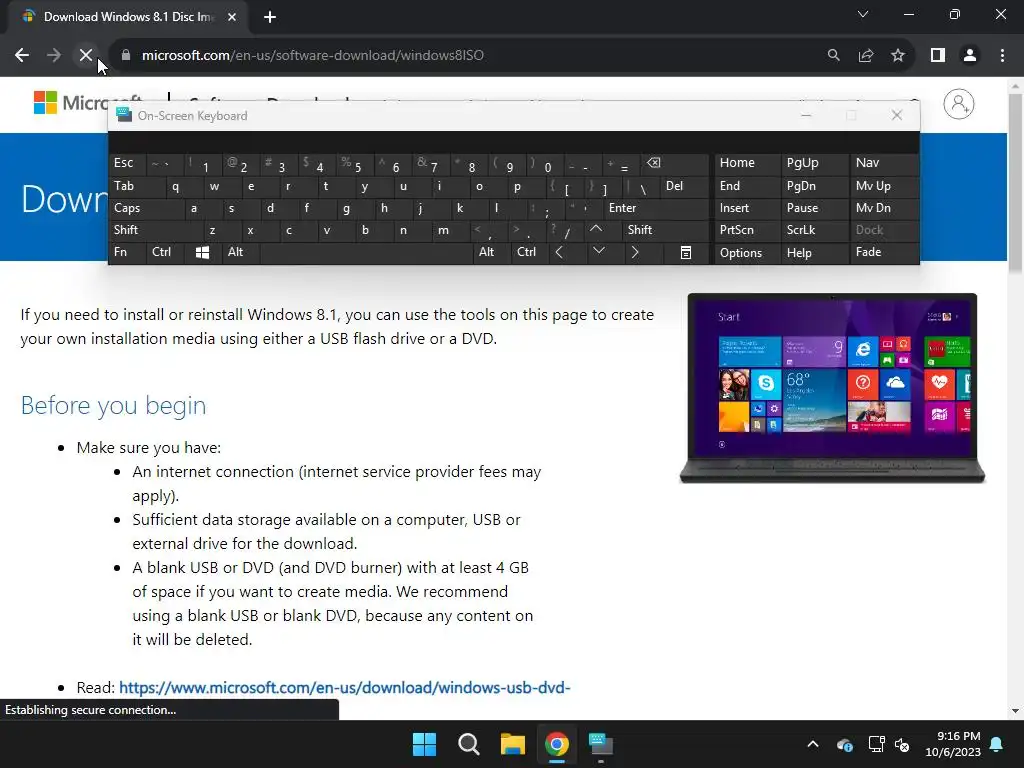Click the page vertical scrollbar
The height and width of the screenshot is (768, 1024).
click(1016, 183)
